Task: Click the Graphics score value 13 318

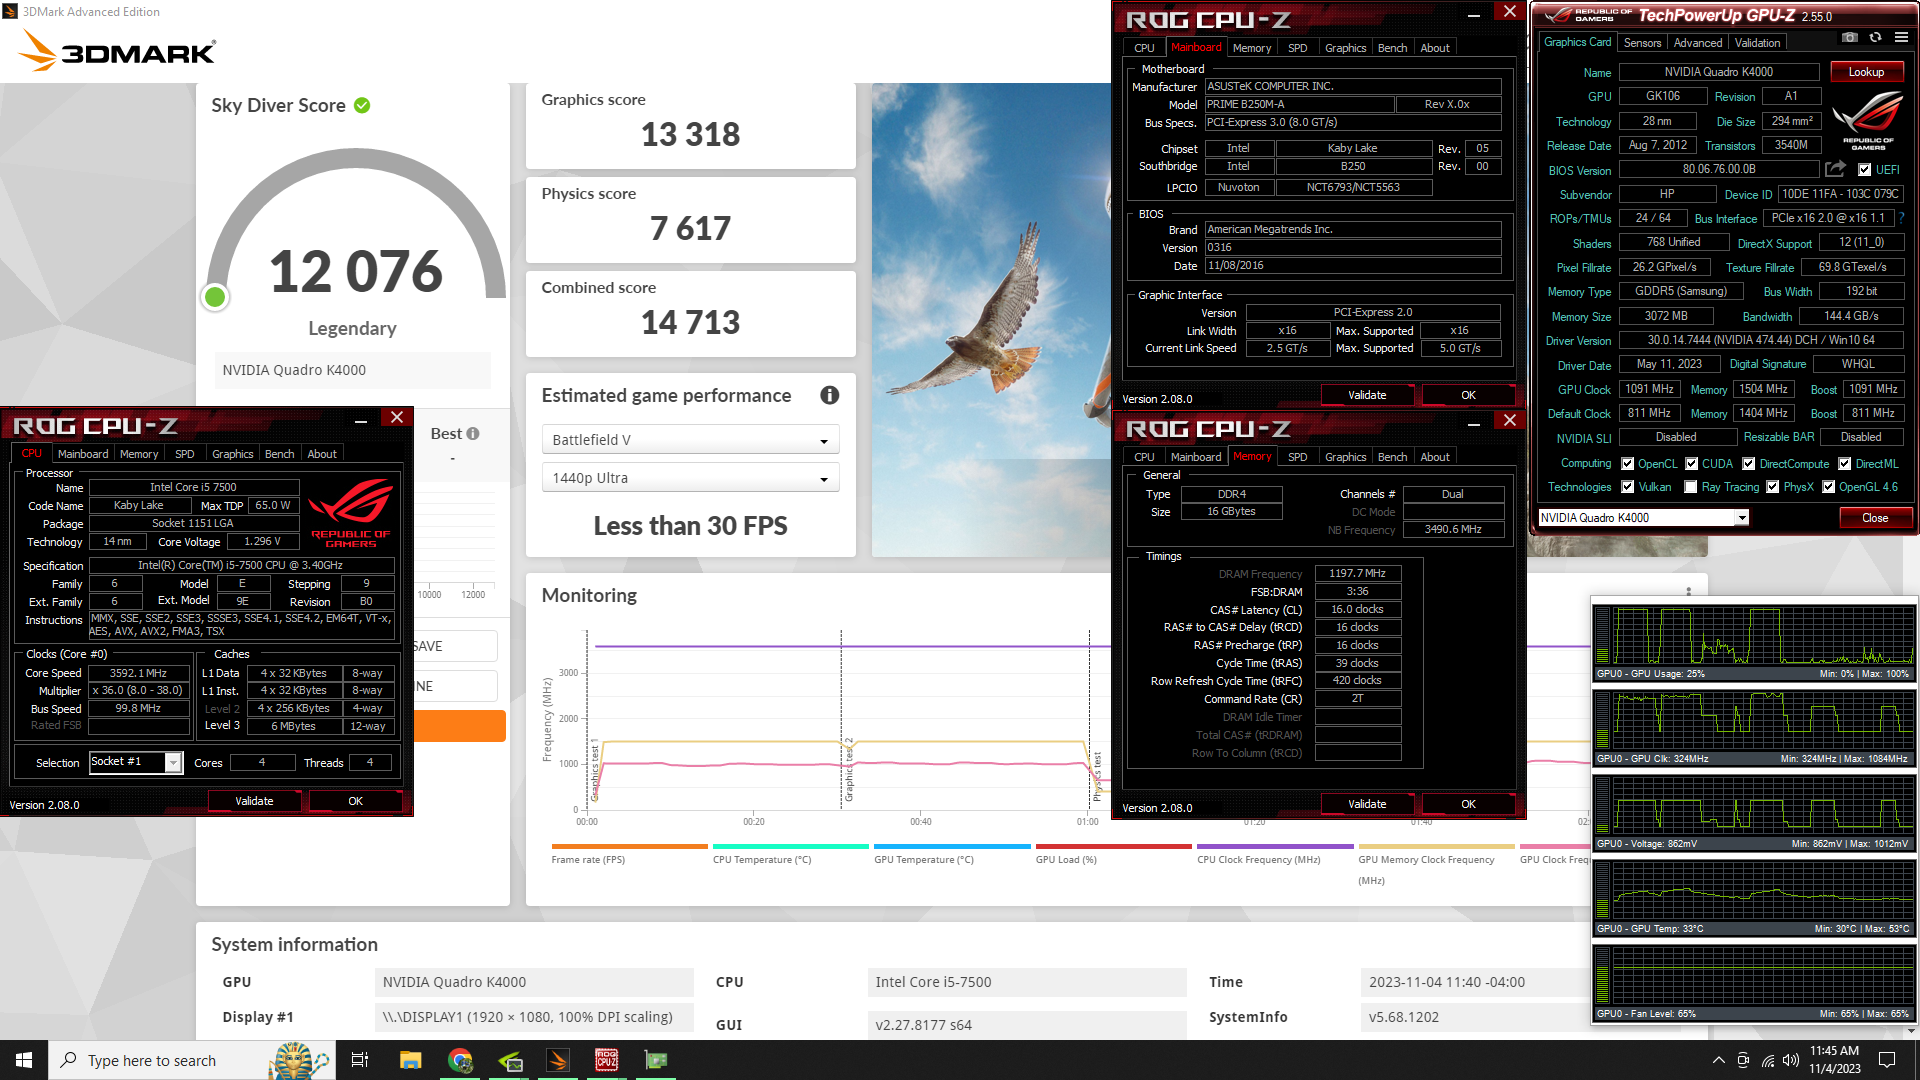Action: coord(690,134)
